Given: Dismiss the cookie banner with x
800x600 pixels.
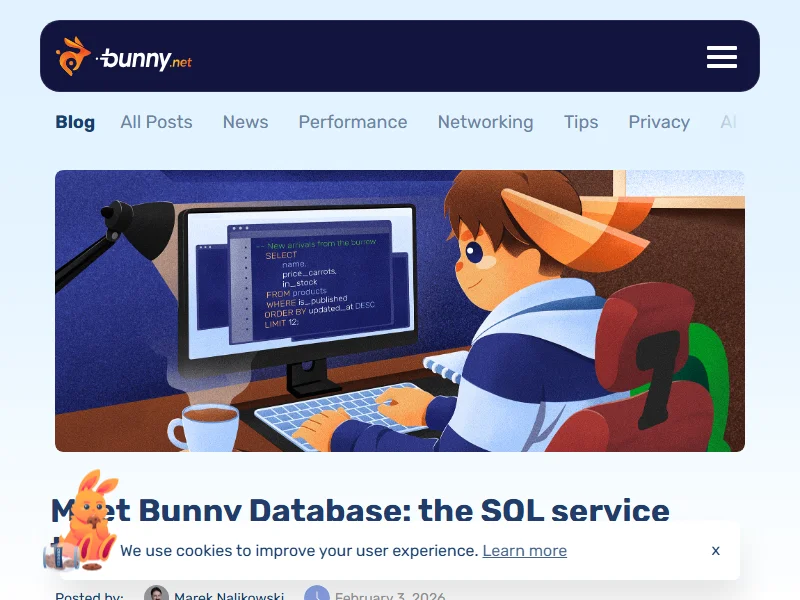Looking at the screenshot, I should click(x=715, y=550).
